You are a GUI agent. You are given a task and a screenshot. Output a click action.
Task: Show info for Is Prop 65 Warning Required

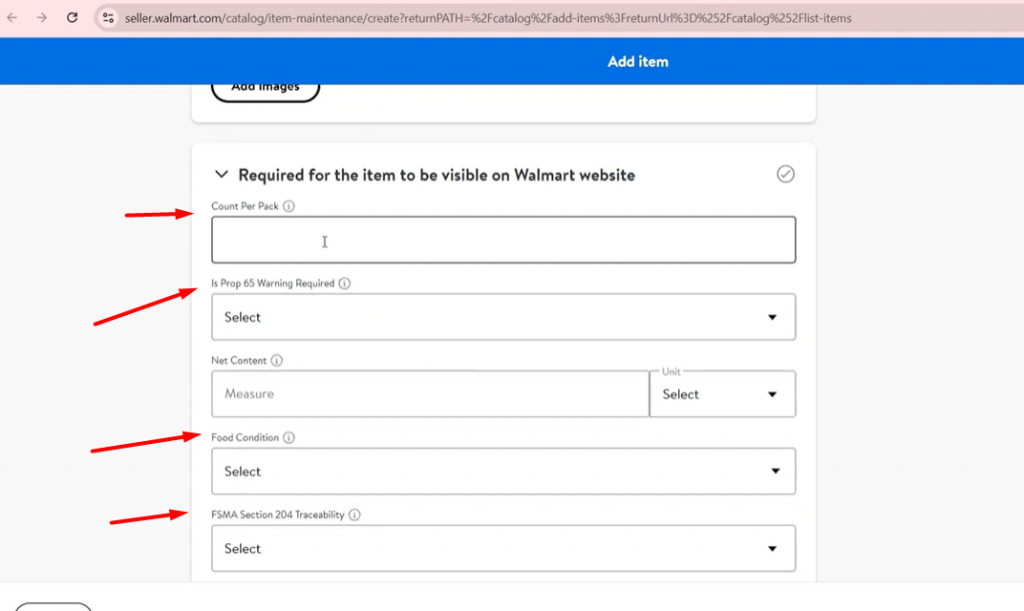[x=345, y=284]
